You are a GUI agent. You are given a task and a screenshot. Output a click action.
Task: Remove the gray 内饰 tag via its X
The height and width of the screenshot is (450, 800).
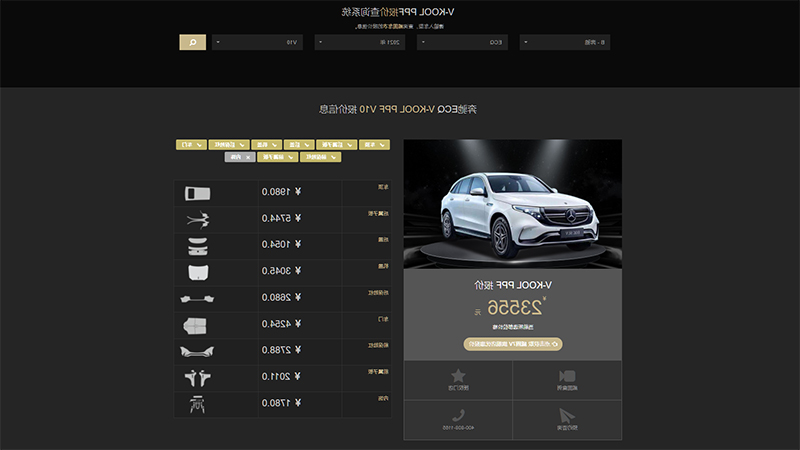(248, 157)
